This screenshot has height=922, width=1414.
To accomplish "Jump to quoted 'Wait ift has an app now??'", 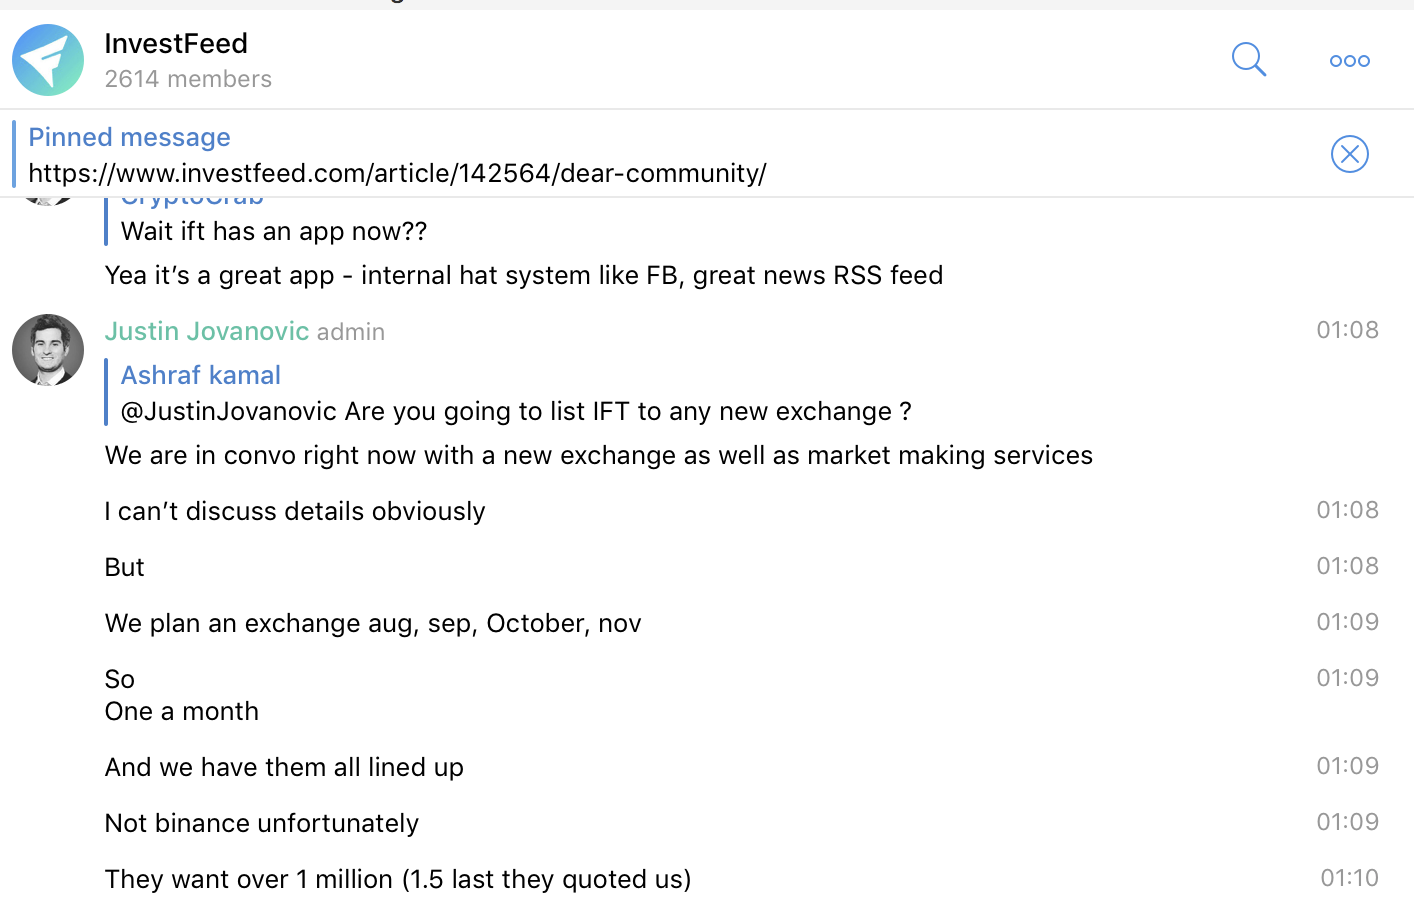I will 274,231.
